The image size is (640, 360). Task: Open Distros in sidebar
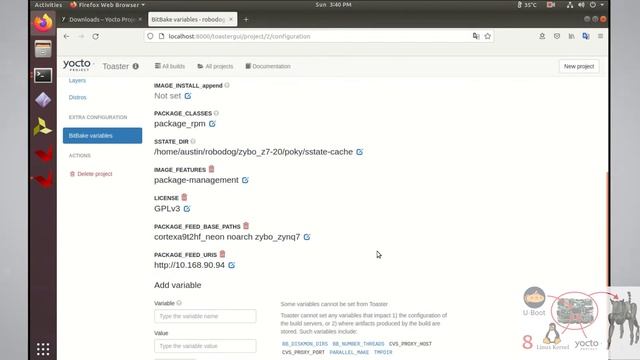coord(78,98)
